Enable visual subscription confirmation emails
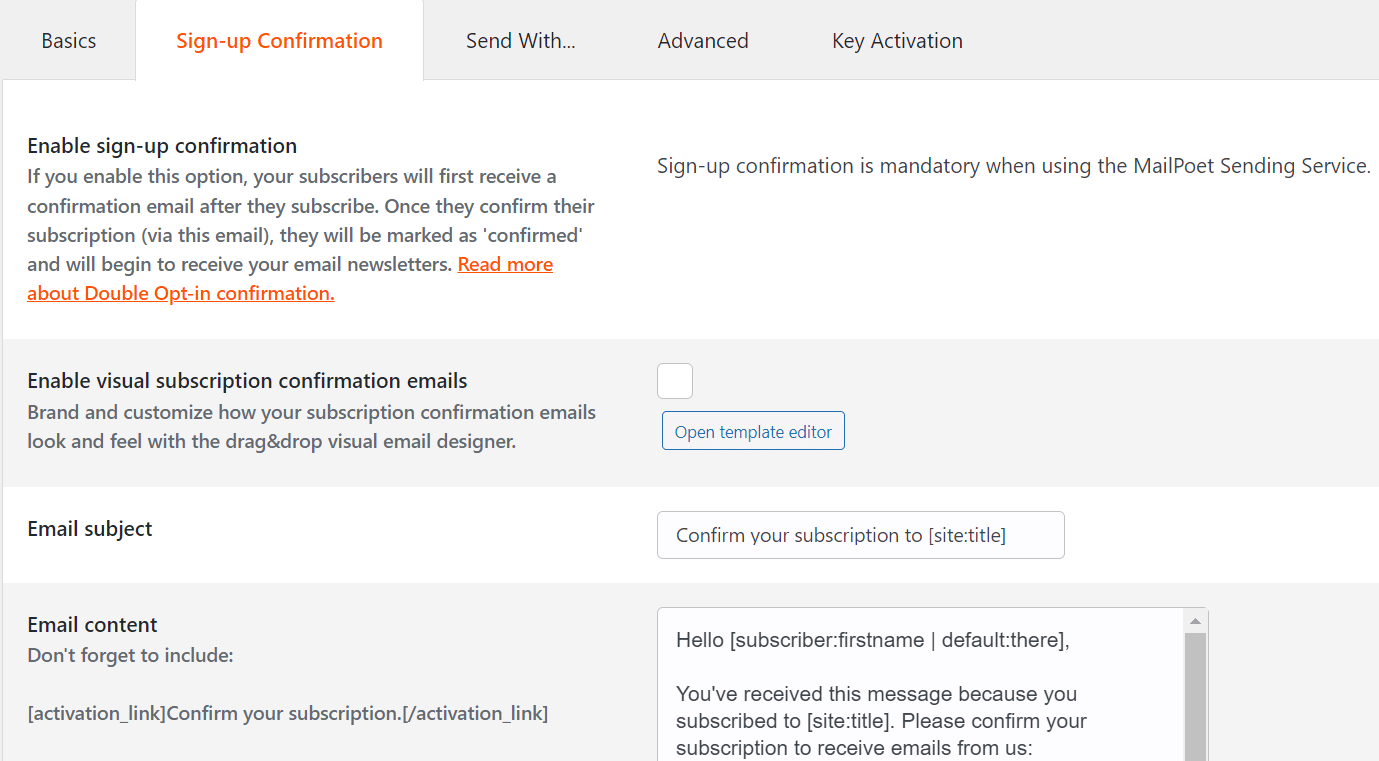 (x=674, y=381)
